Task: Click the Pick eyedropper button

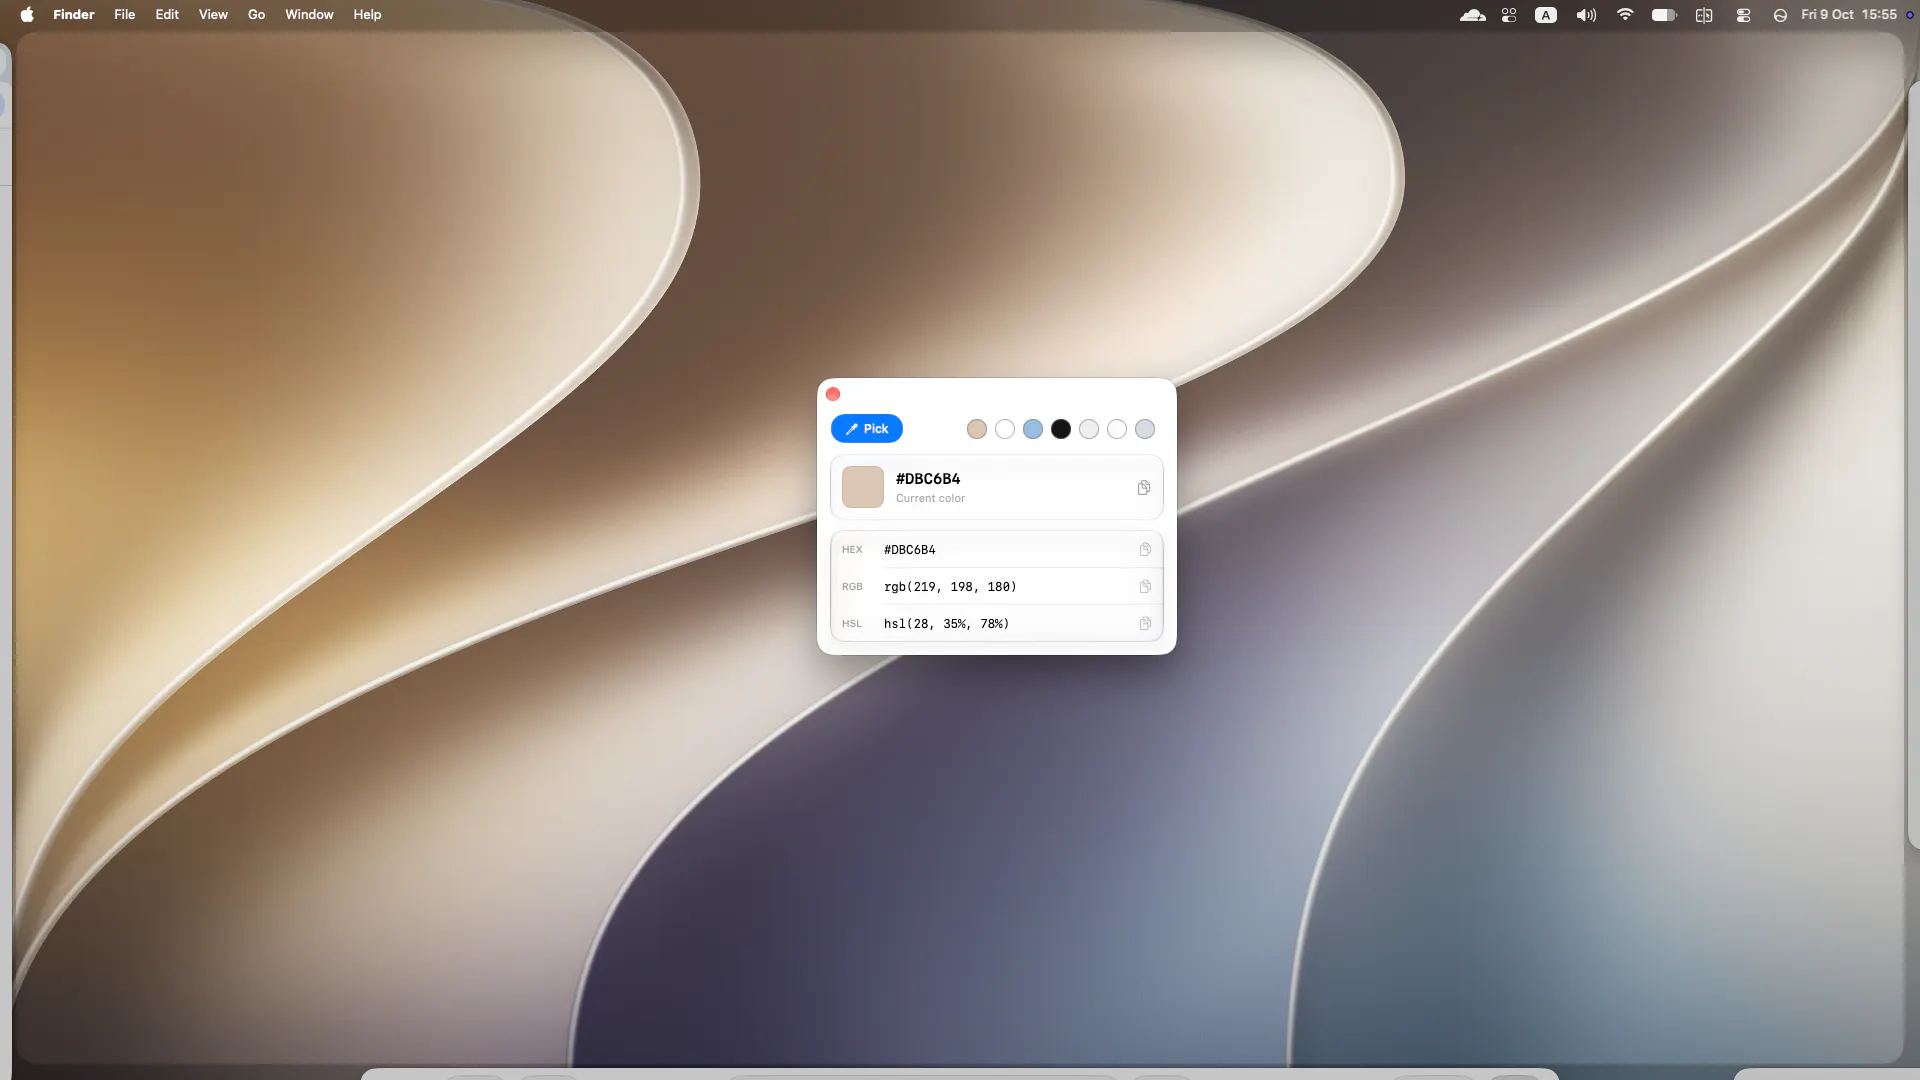Action: point(867,429)
